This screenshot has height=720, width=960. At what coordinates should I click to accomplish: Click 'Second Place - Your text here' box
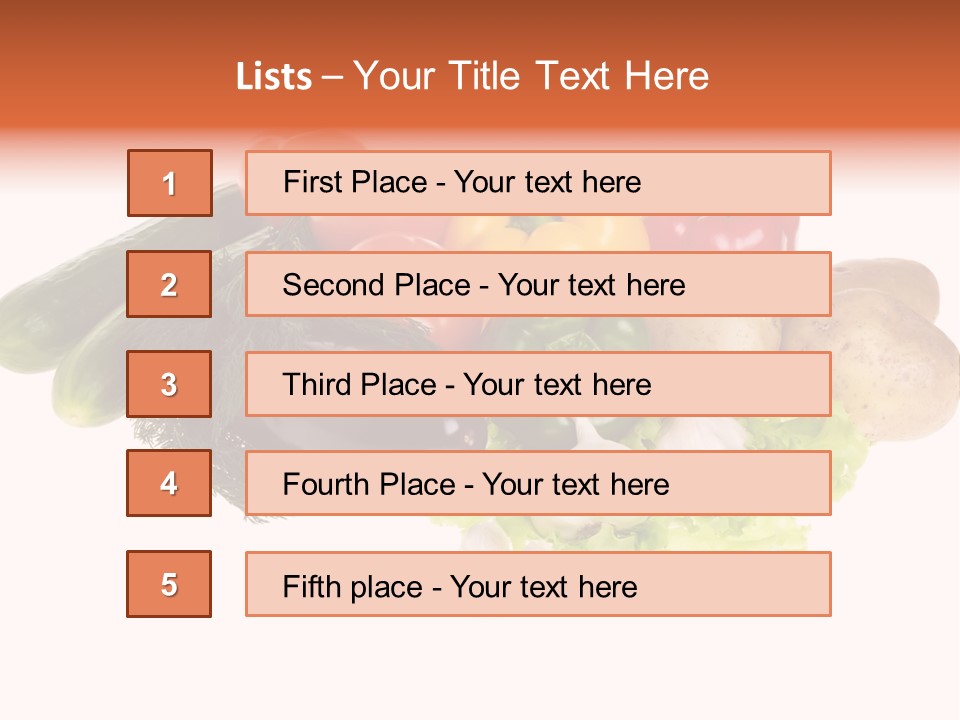538,284
